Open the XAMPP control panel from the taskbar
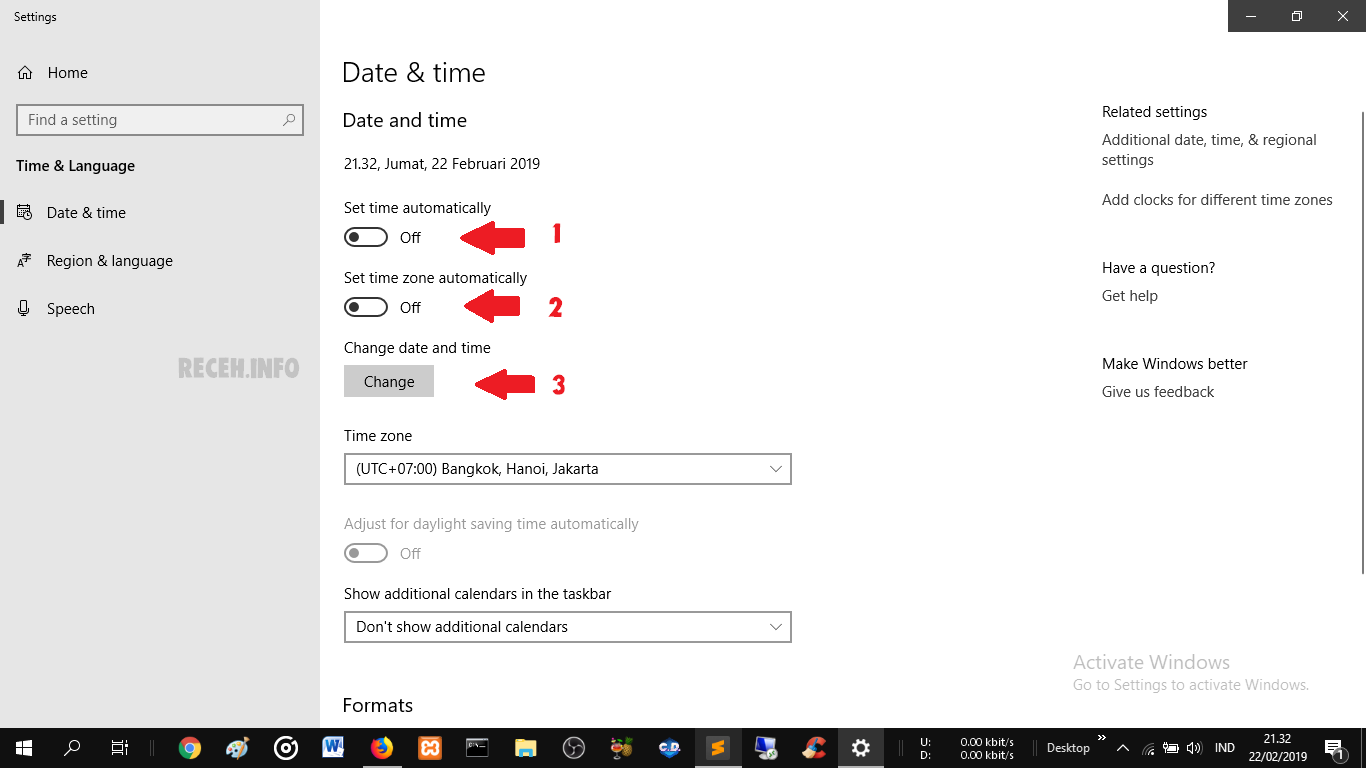Viewport: 1366px width, 768px height. (x=429, y=747)
